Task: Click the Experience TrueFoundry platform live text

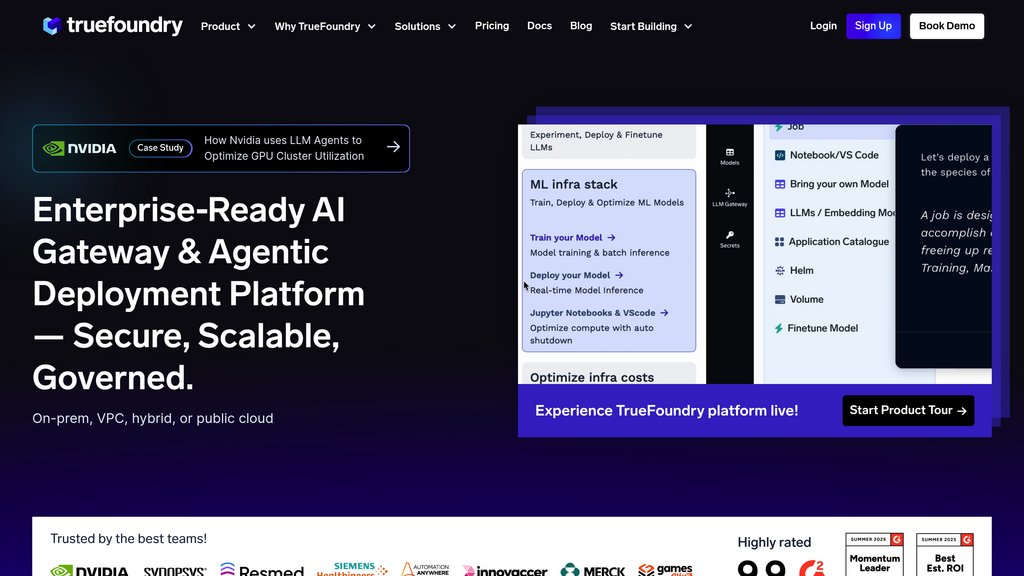Action: [x=666, y=411]
